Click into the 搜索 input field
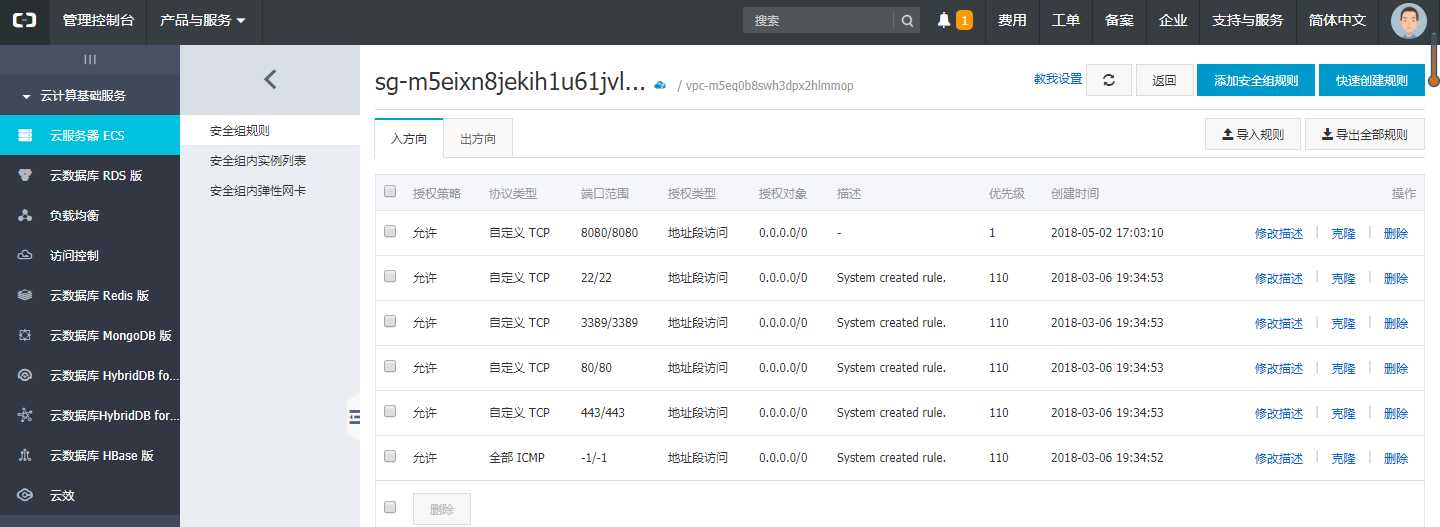Viewport: 1440px width, 527px height. tap(818, 21)
